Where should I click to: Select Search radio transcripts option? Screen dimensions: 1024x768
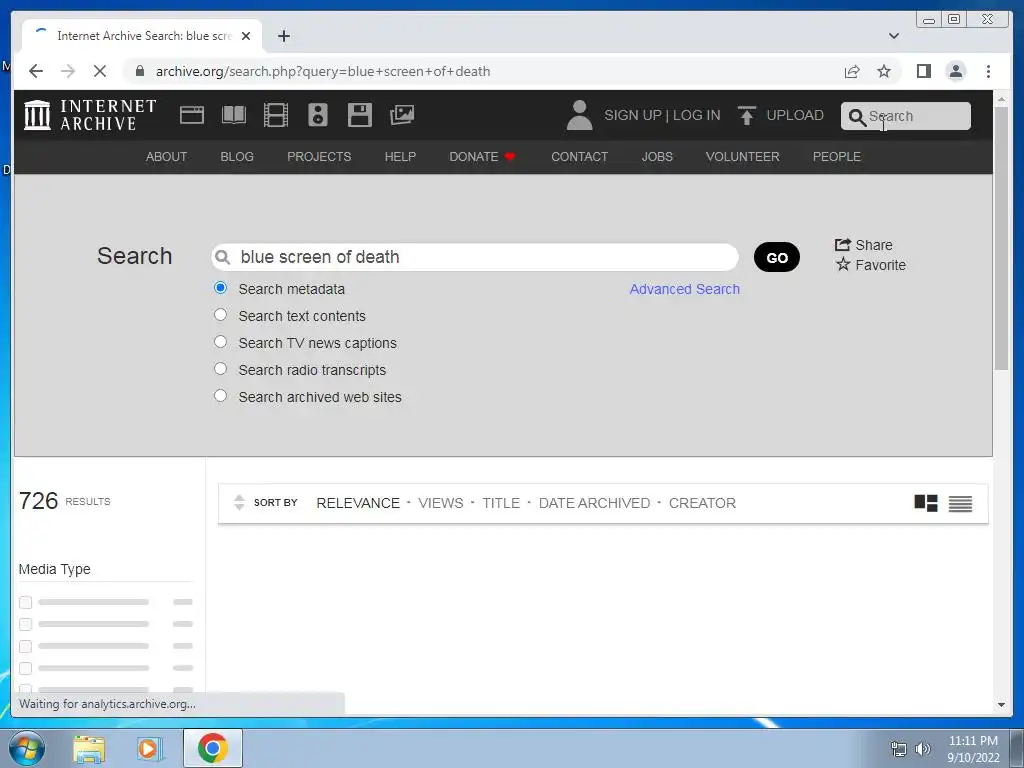point(221,369)
